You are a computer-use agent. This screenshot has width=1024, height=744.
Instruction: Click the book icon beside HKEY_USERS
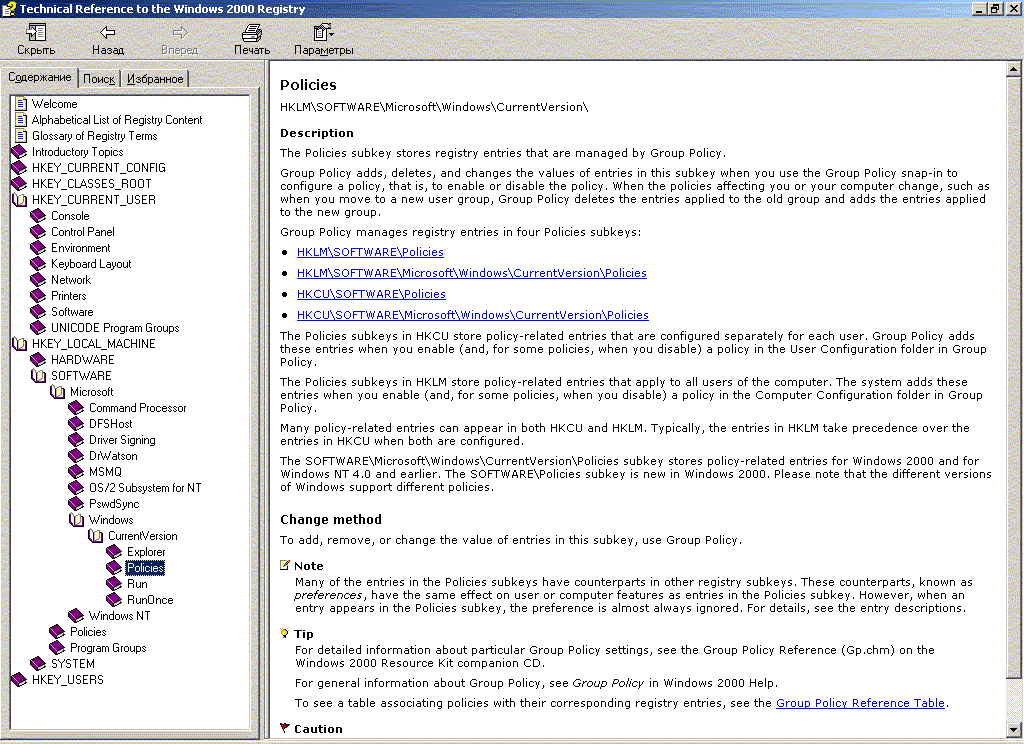click(x=20, y=680)
